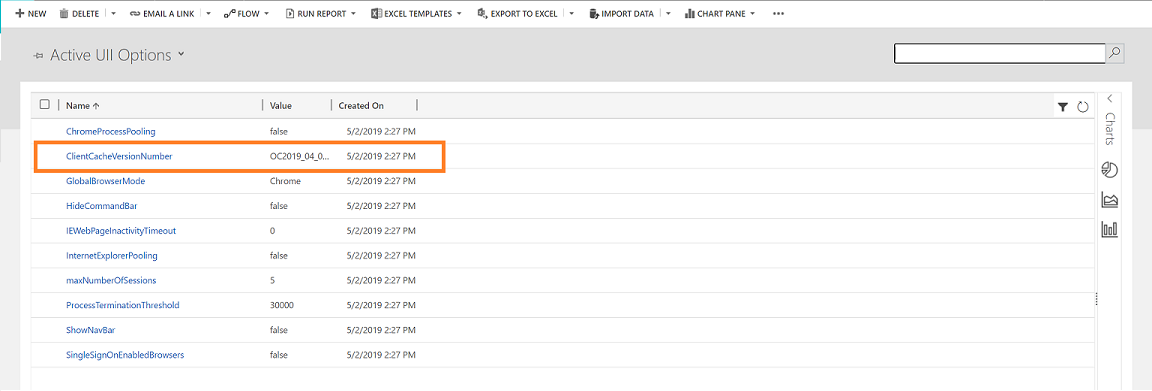Open the maxNumberOfSessions record

(111, 280)
